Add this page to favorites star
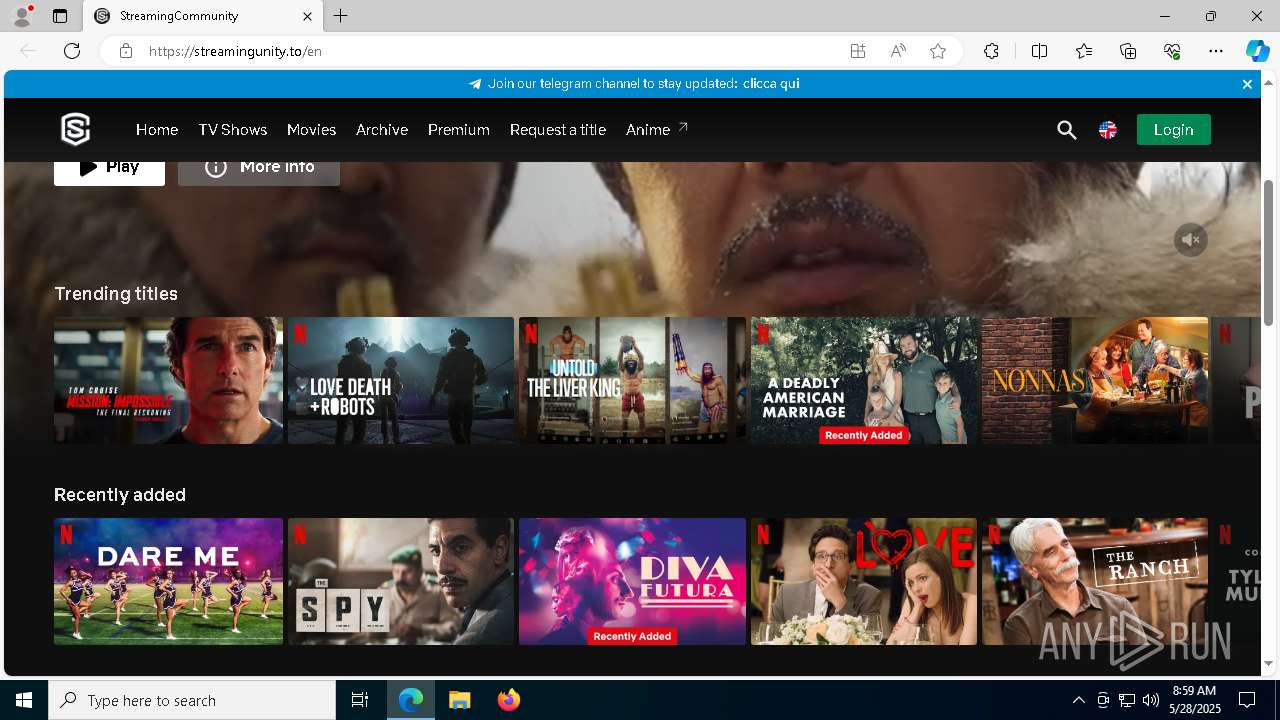This screenshot has height=720, width=1280. [x=938, y=51]
